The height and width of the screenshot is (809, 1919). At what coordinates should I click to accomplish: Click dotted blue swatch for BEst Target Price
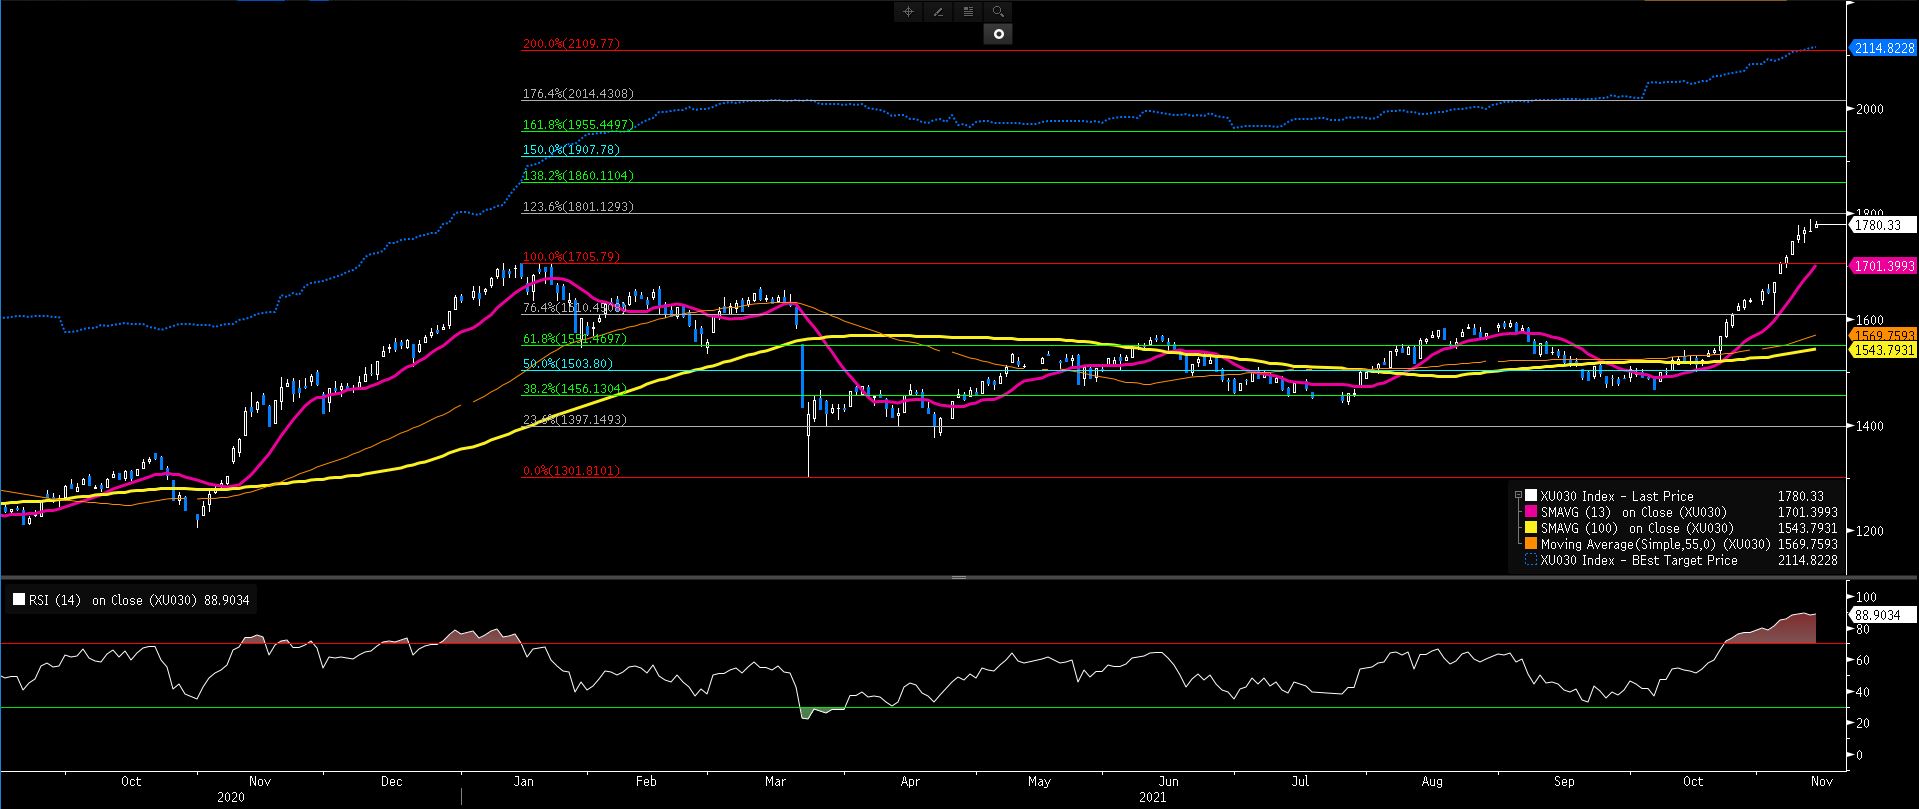1530,560
